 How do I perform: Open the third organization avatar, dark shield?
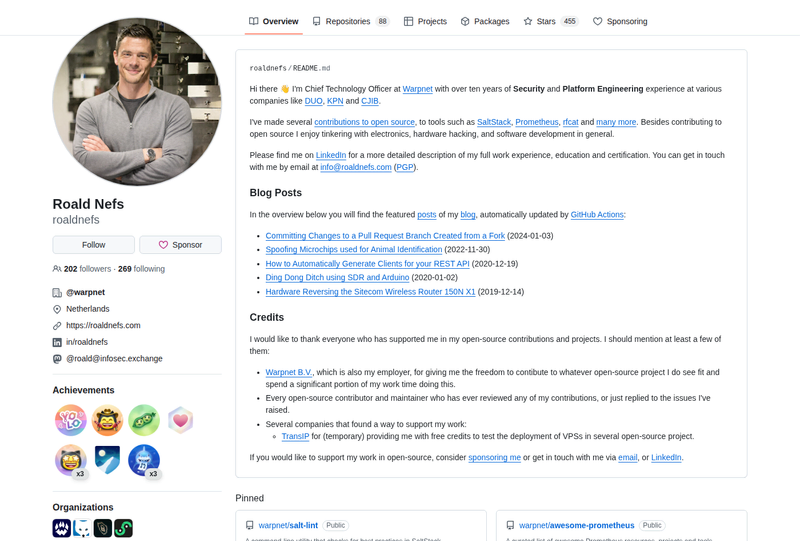point(103,528)
